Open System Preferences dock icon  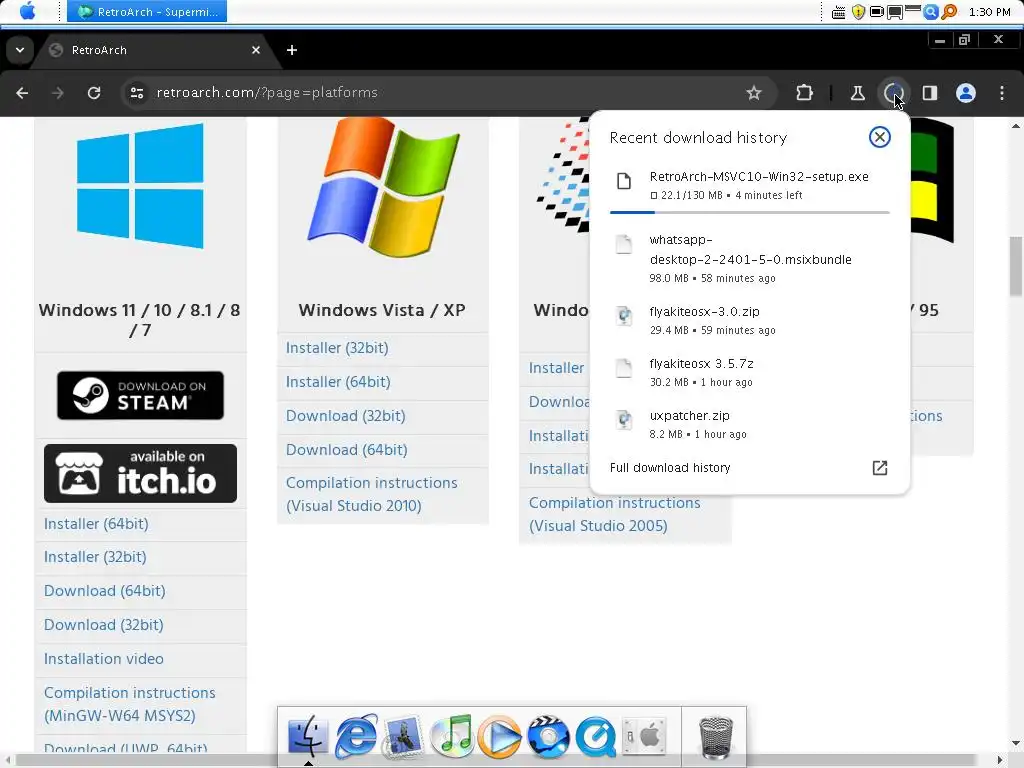click(644, 737)
